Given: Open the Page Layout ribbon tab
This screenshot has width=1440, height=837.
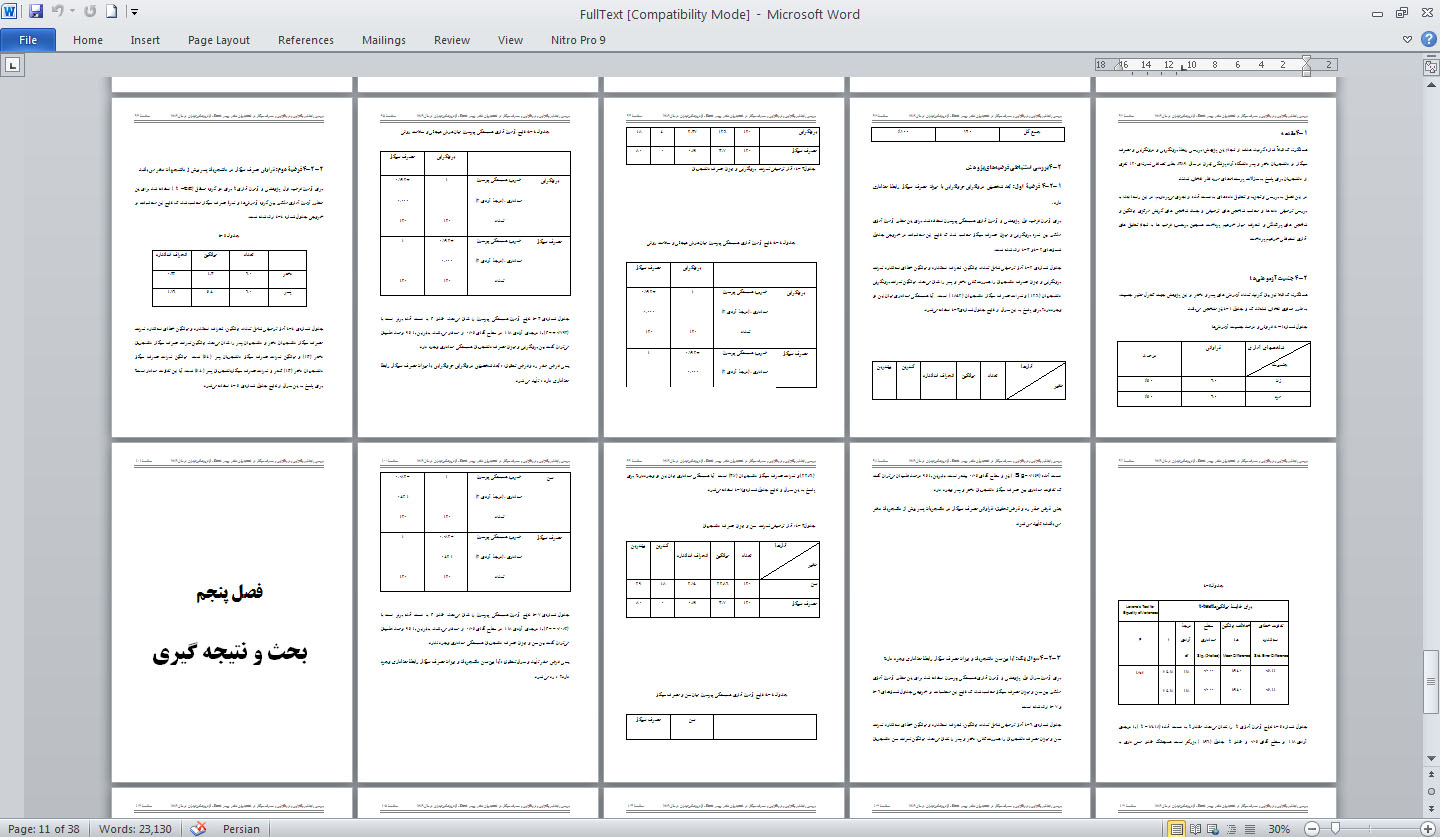Looking at the screenshot, I should pos(218,40).
